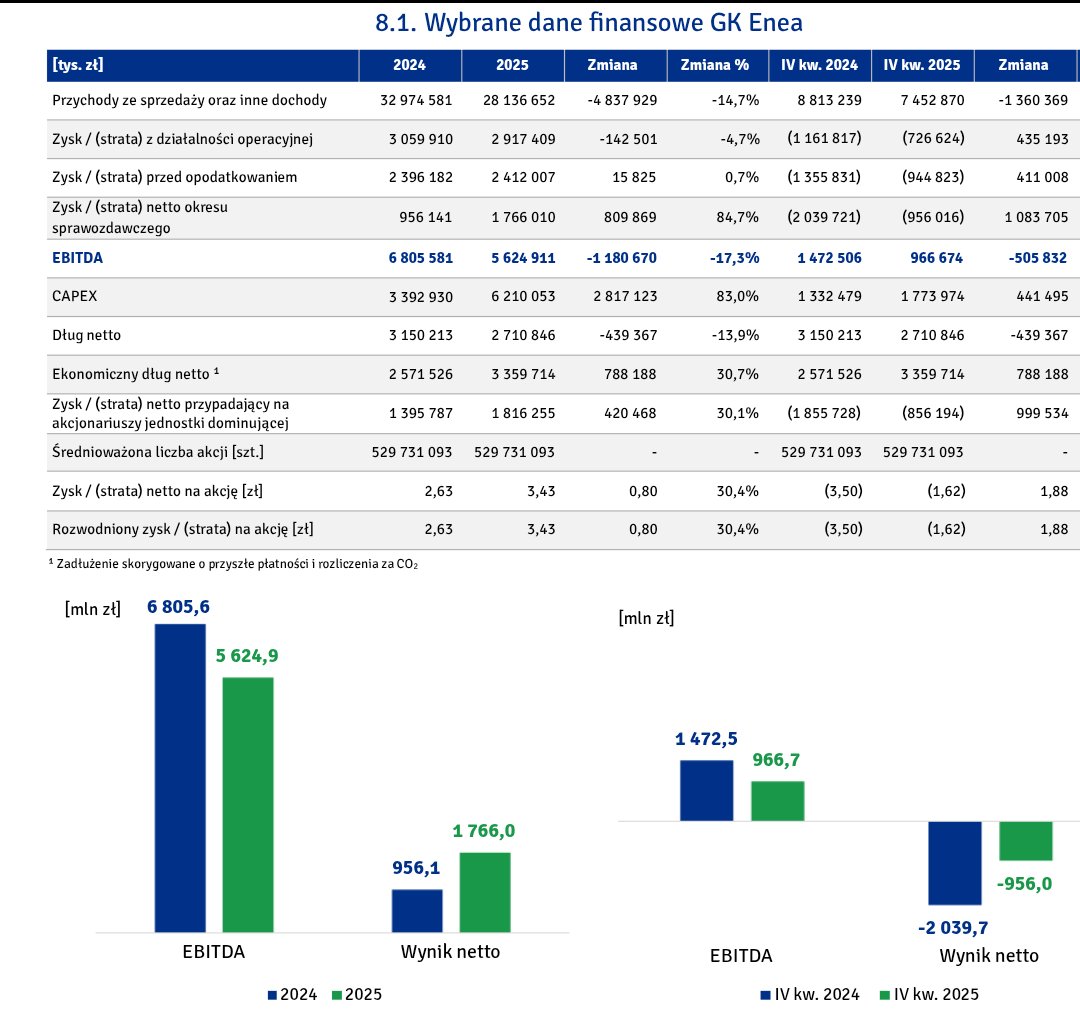This screenshot has width=1080, height=1014.
Task: Click the value '(1 161 817)'
Action: tap(824, 138)
